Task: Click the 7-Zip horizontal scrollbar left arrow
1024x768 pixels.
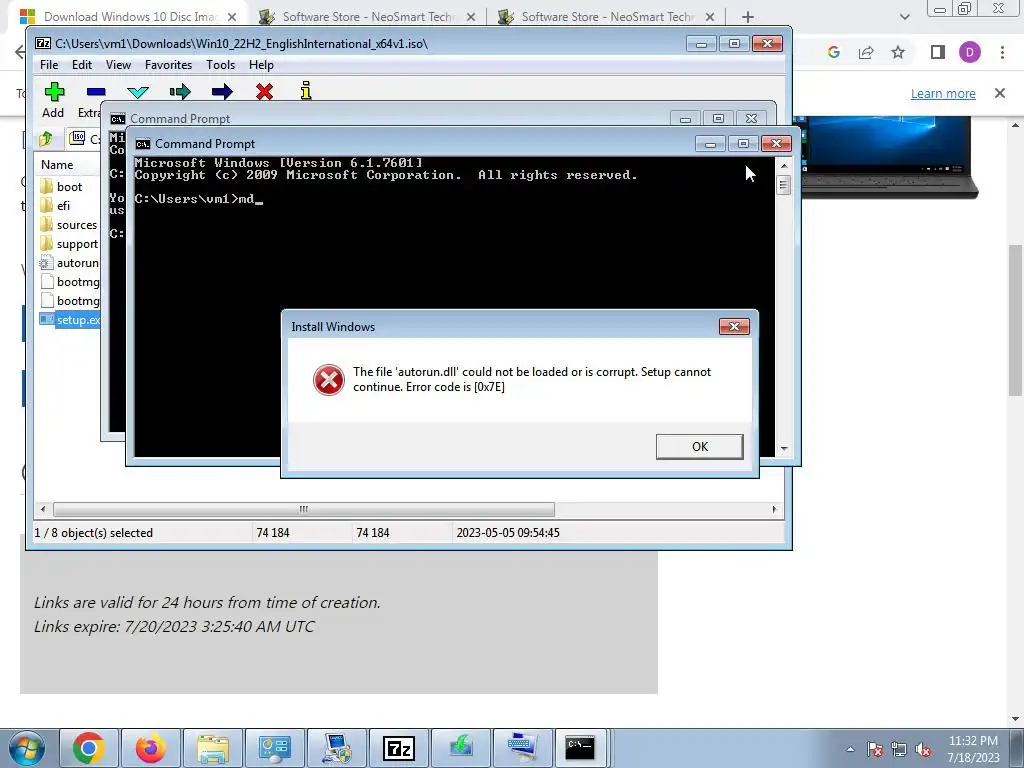Action: [43, 509]
